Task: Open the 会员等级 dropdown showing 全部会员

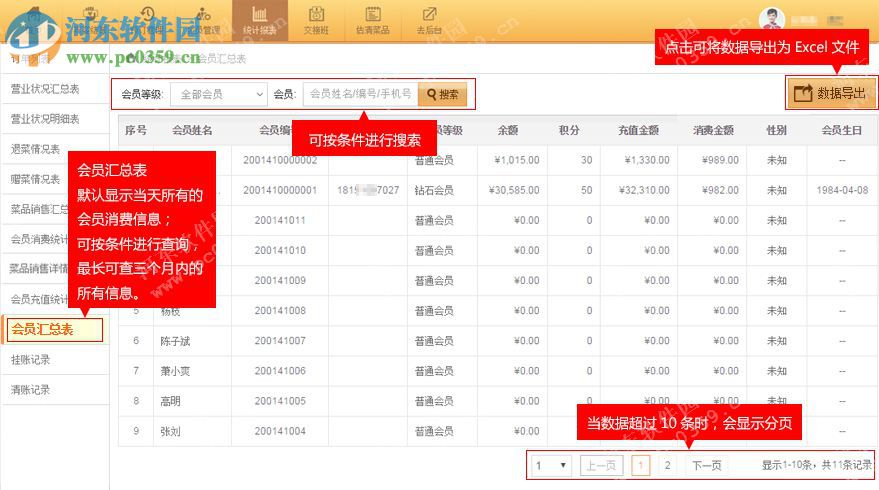Action: pos(219,94)
